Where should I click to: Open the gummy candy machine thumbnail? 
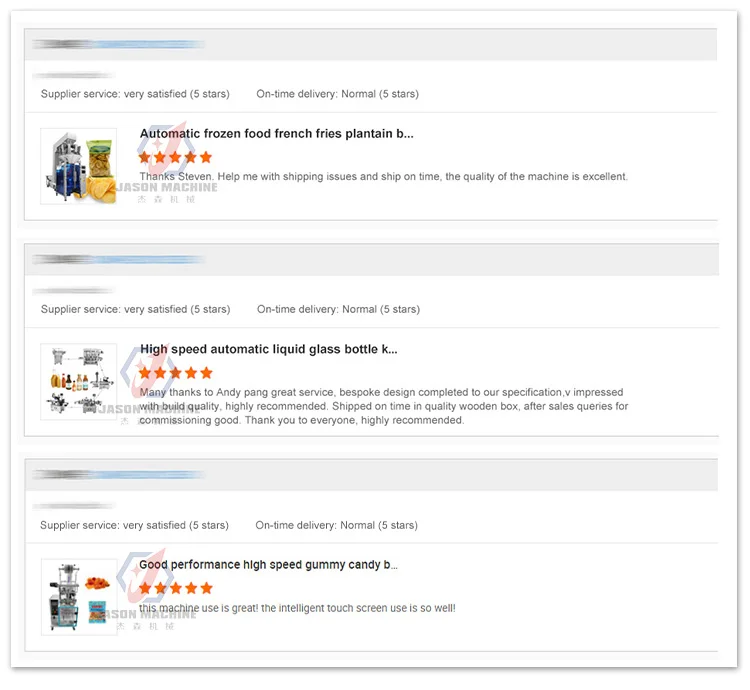coord(78,596)
